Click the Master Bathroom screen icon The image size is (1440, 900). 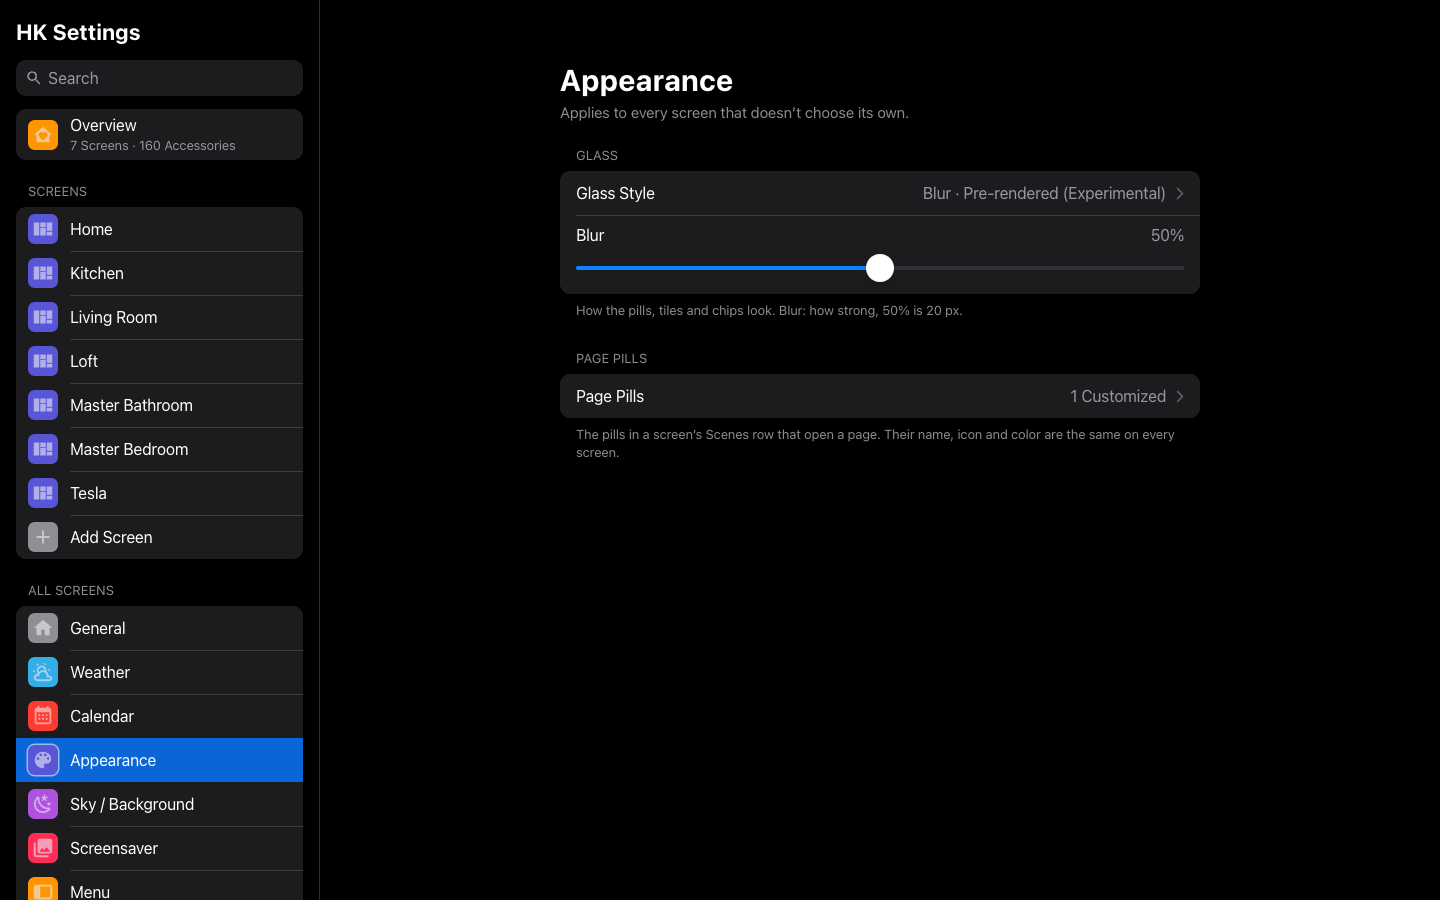click(x=43, y=405)
